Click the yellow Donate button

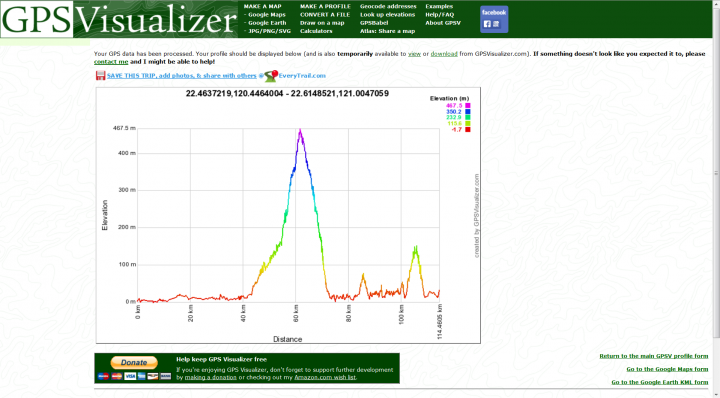(x=134, y=362)
